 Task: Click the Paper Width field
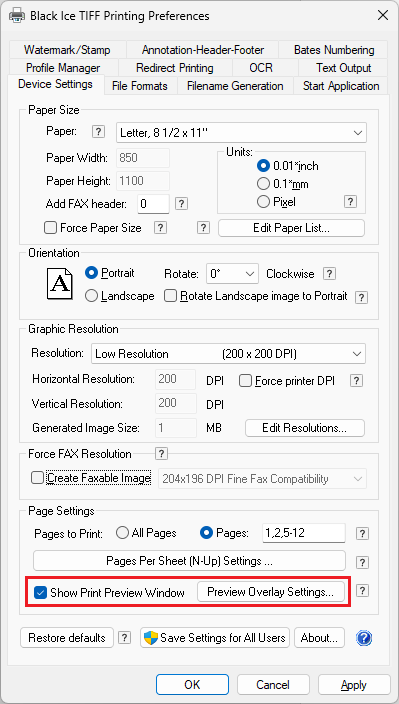143,158
